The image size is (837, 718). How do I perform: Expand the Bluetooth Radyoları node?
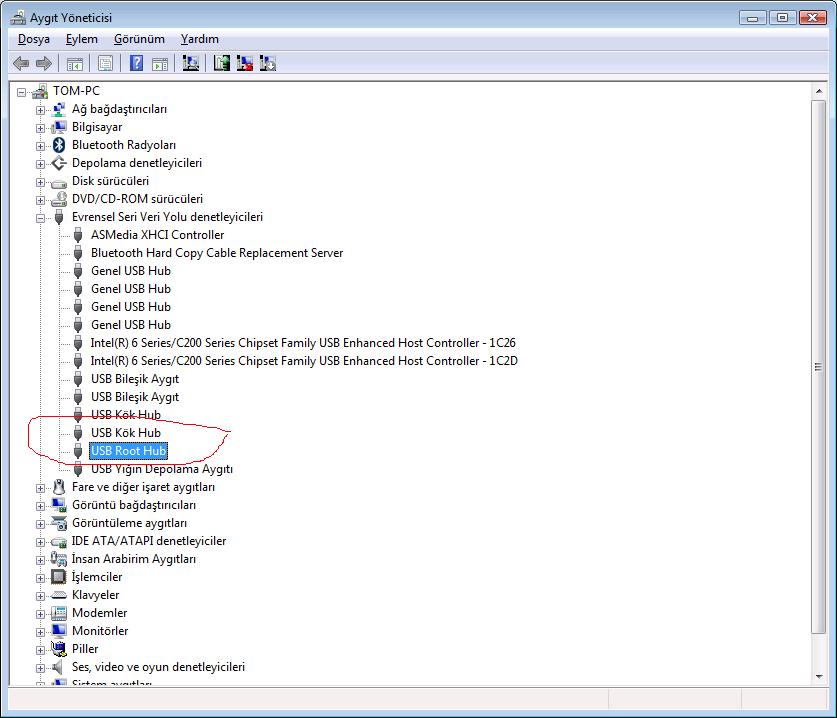[x=41, y=145]
